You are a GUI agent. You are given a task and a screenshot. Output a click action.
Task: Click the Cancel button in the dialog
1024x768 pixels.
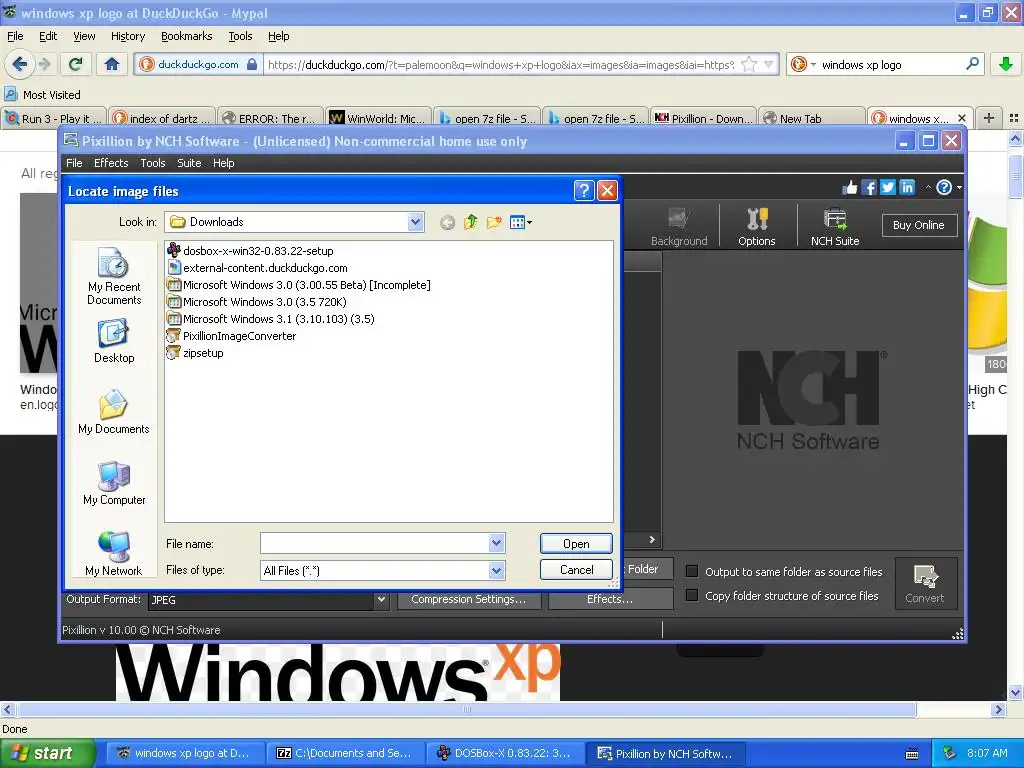(x=576, y=569)
